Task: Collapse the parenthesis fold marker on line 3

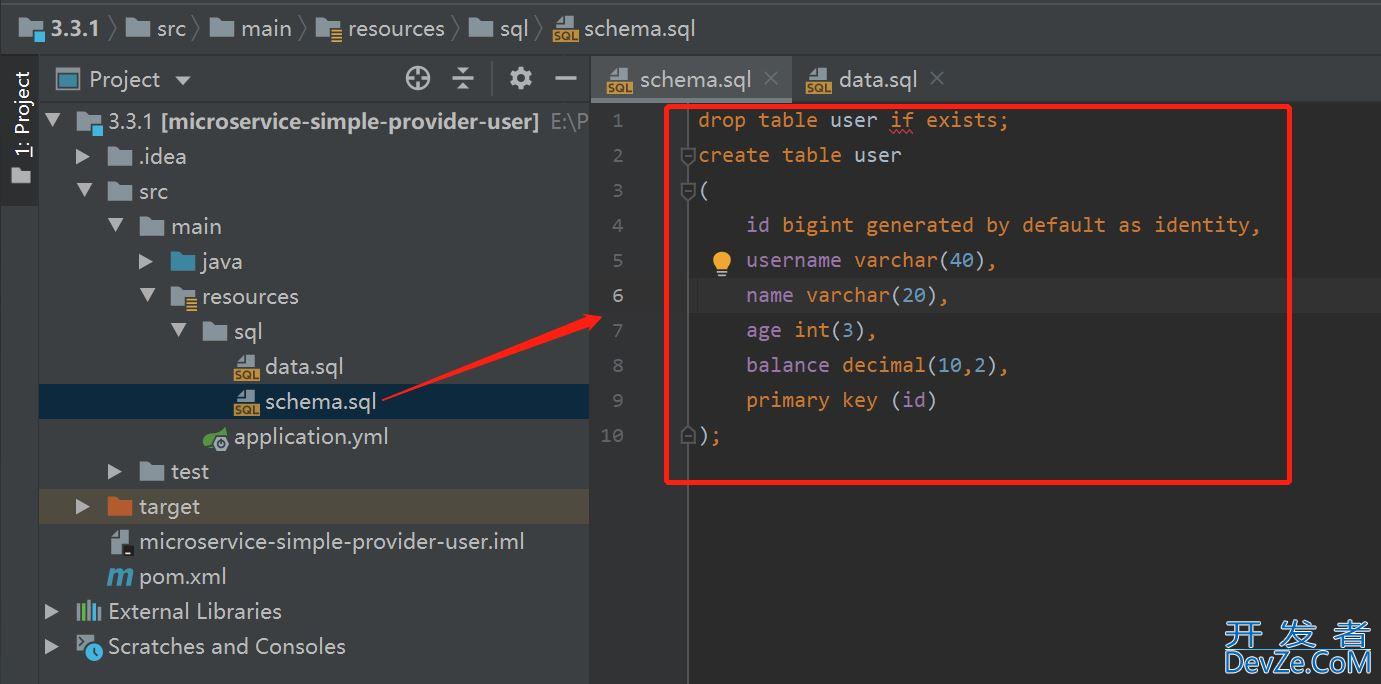Action: pyautogui.click(x=688, y=191)
